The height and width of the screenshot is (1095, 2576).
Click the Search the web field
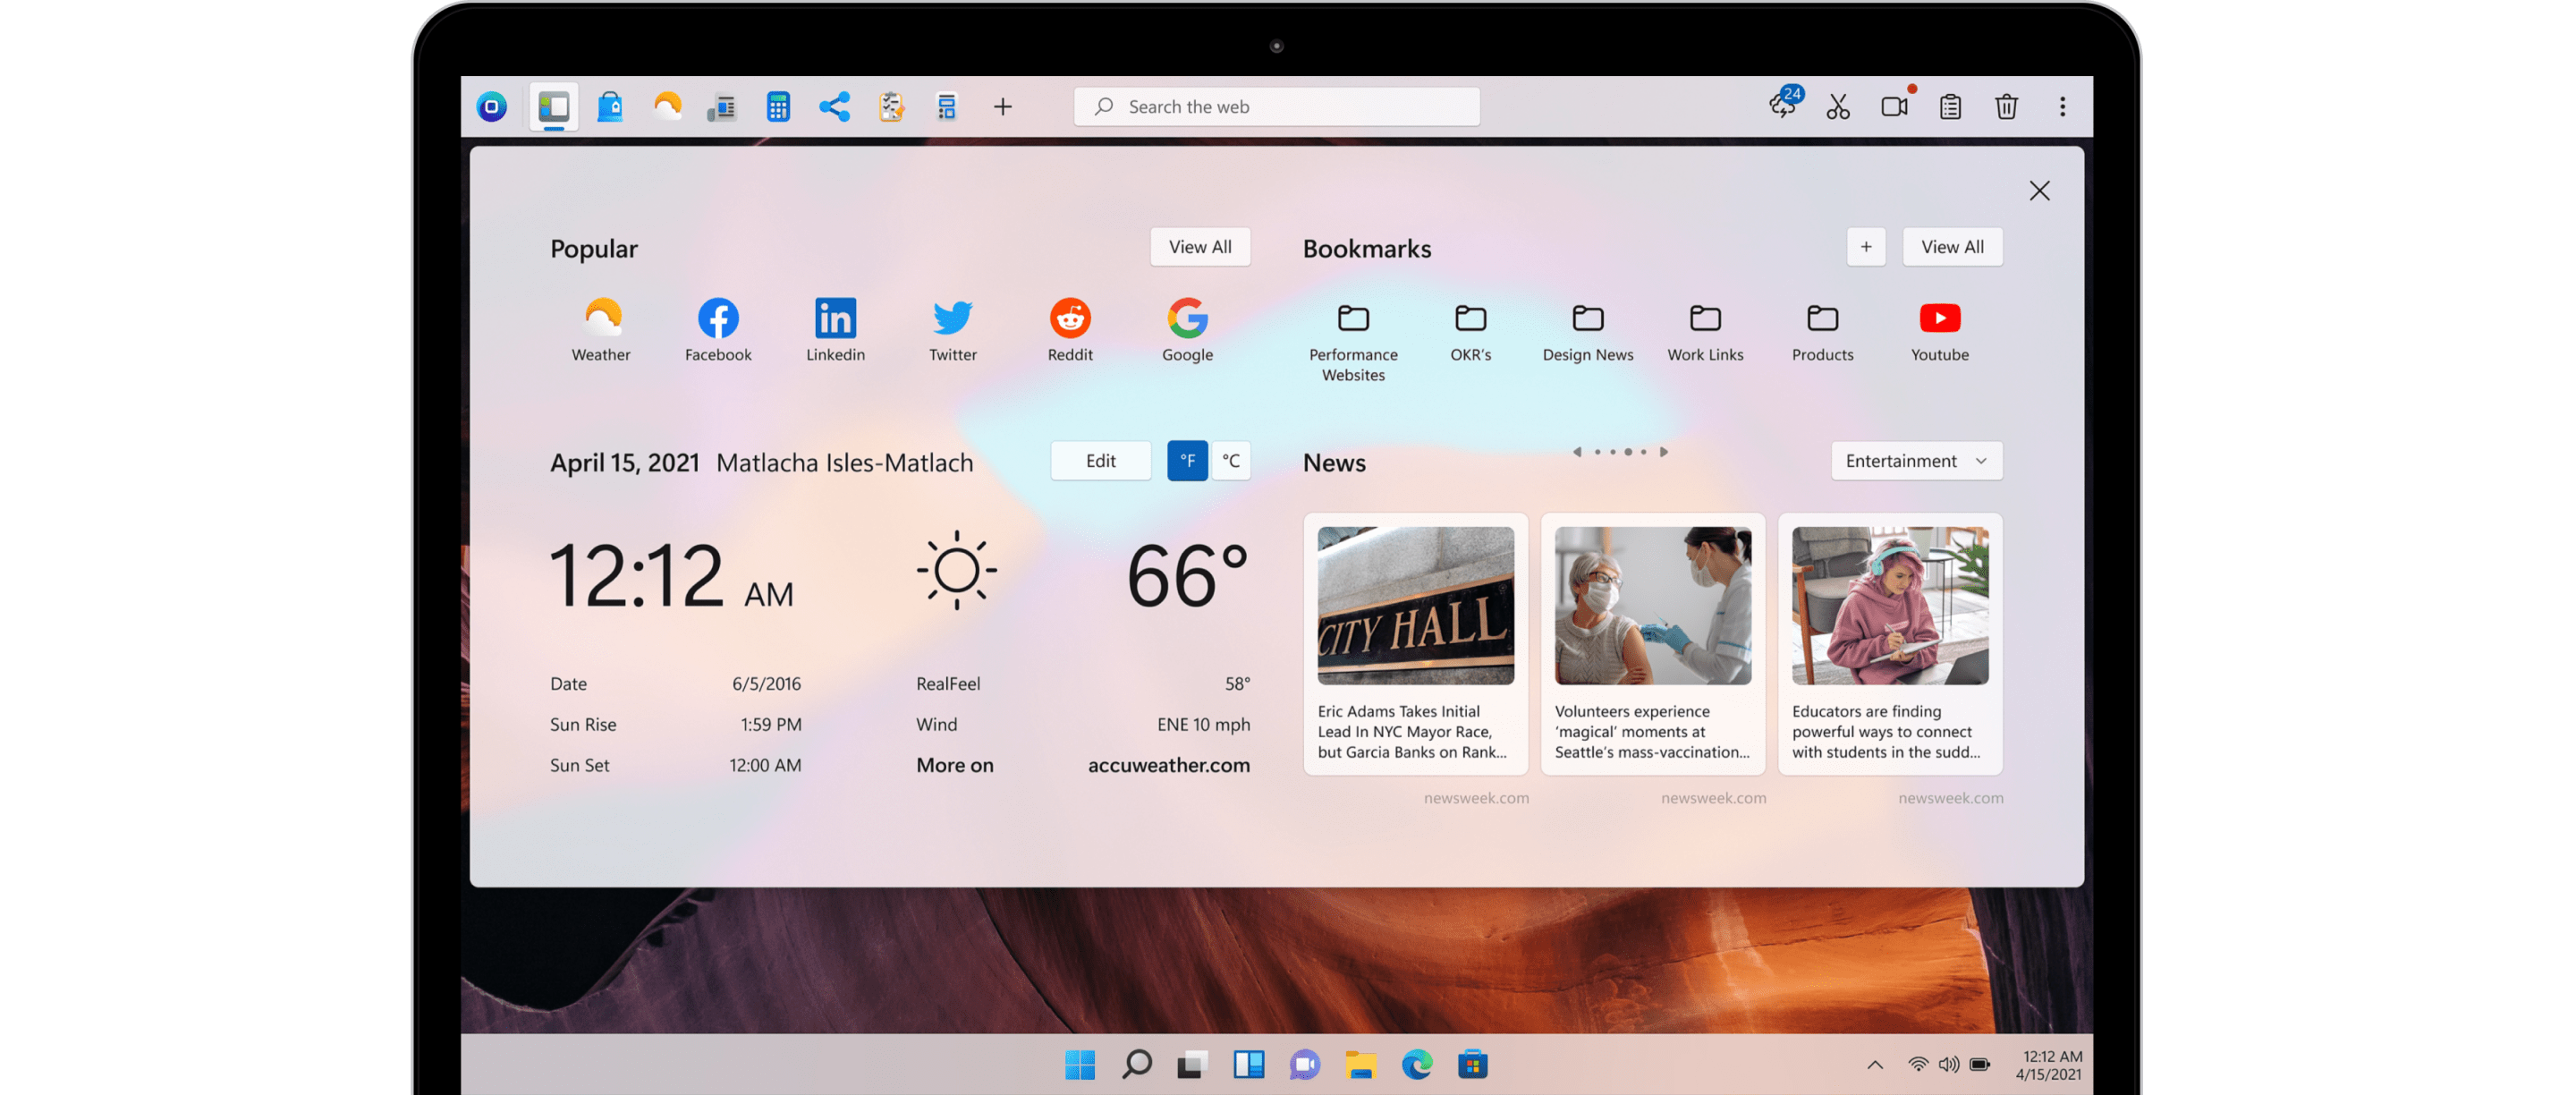point(1277,106)
